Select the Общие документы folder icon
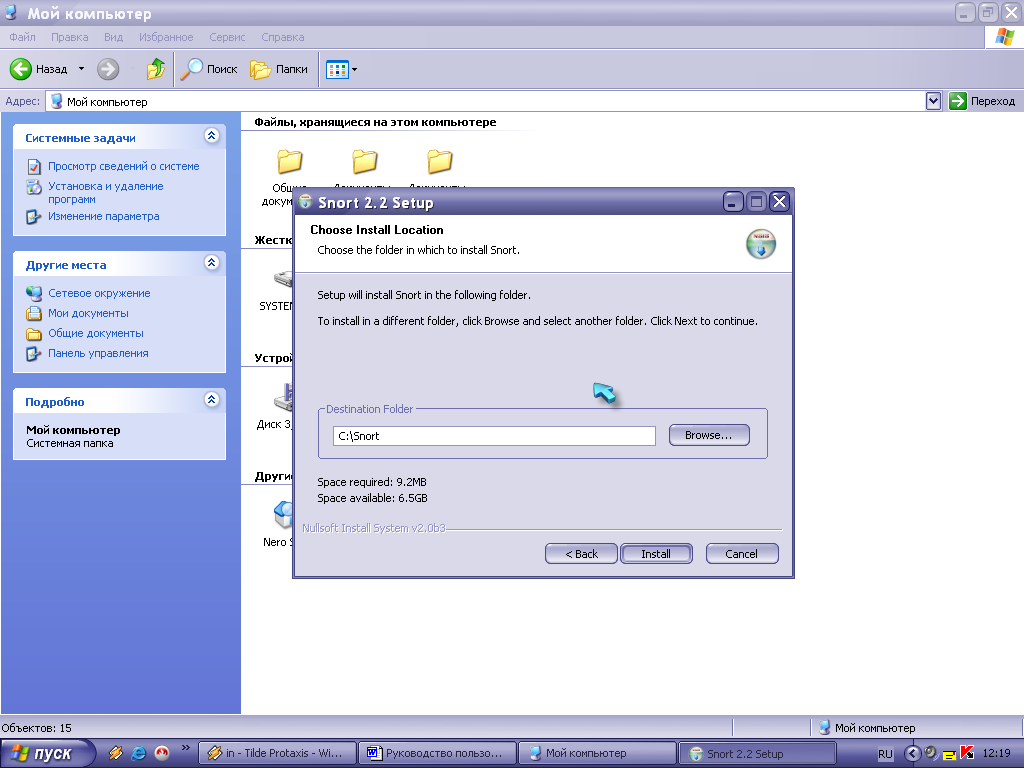 [x=289, y=161]
